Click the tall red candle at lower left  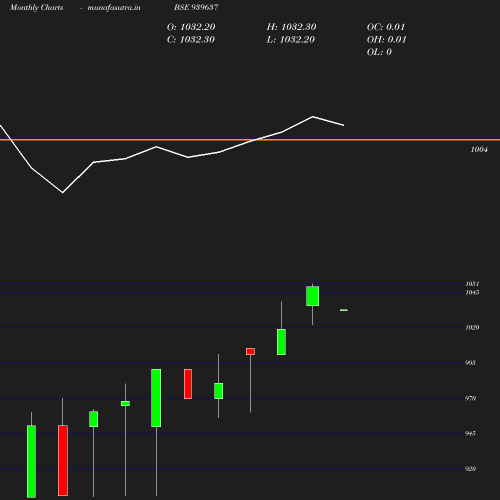click(63, 460)
